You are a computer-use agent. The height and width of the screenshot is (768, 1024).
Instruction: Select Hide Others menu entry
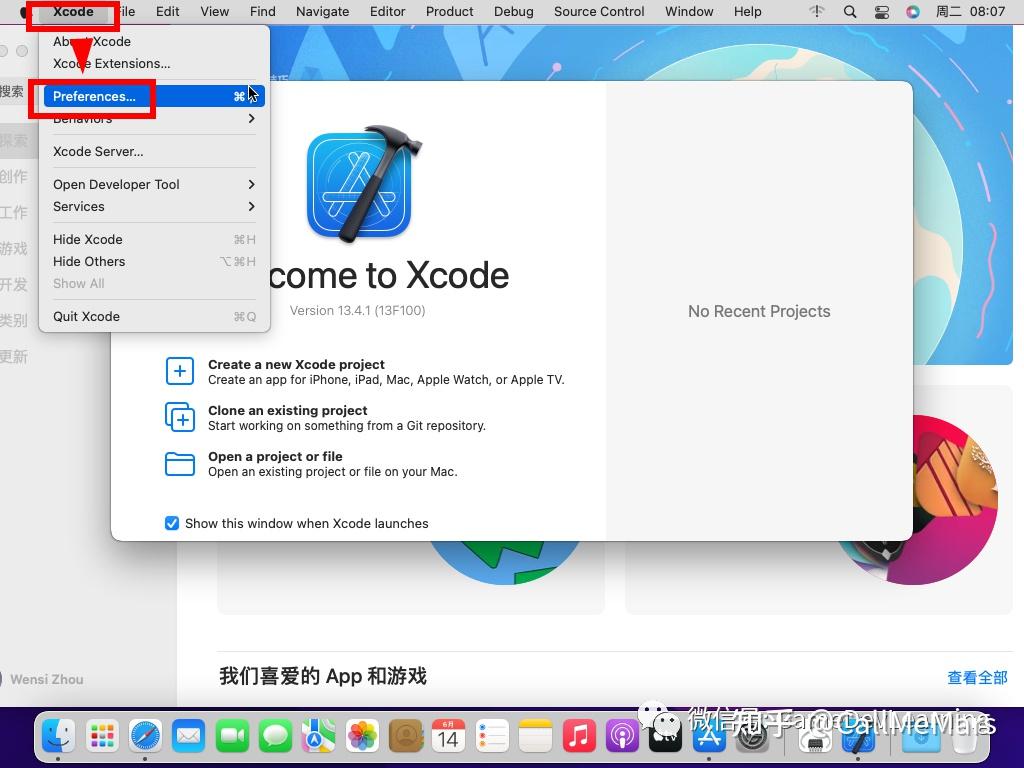click(154, 261)
